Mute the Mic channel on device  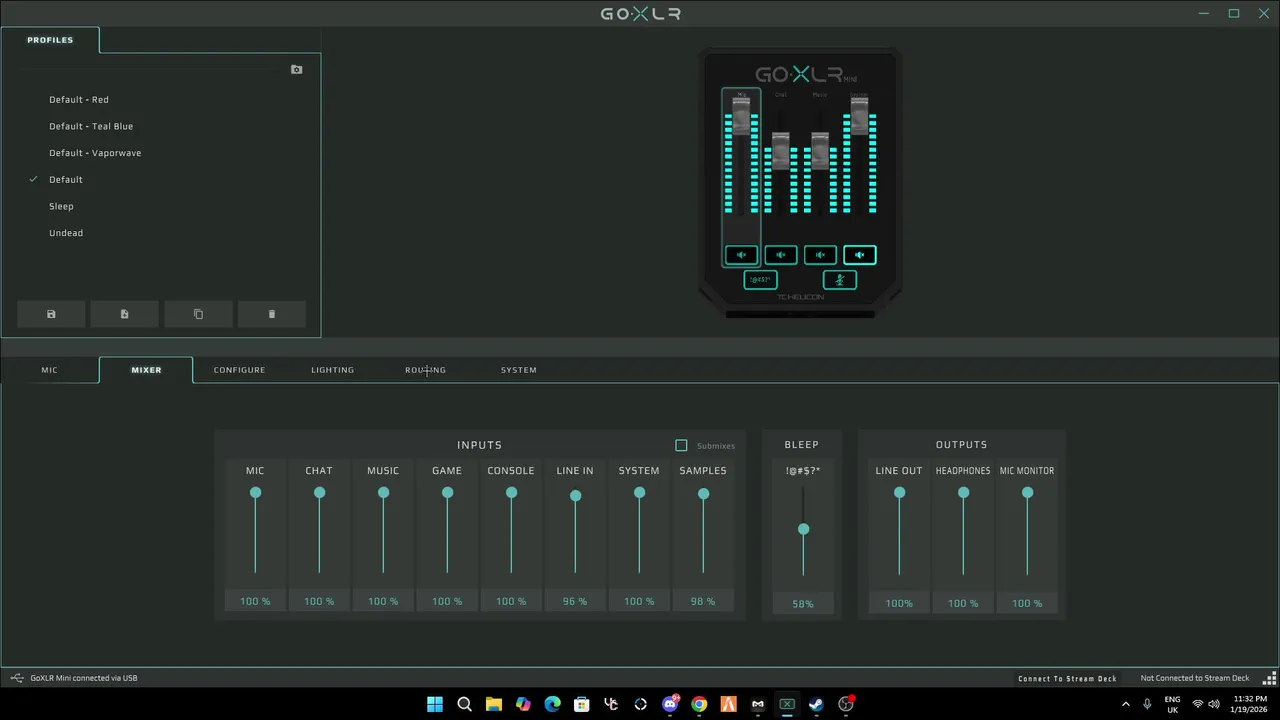click(x=741, y=255)
